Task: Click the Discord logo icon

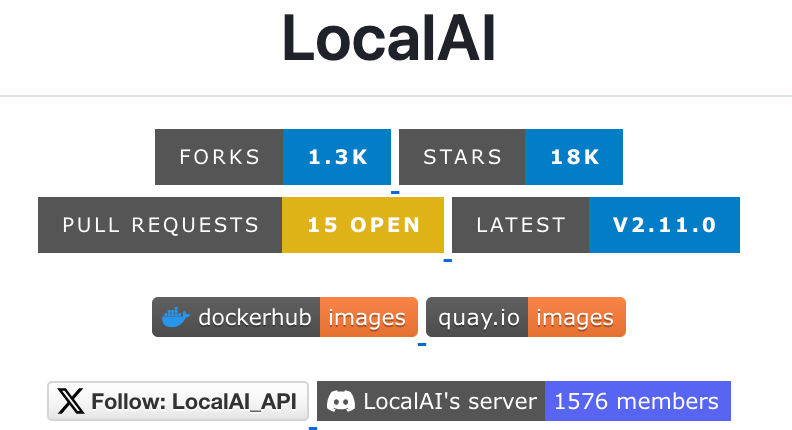Action: 341,402
